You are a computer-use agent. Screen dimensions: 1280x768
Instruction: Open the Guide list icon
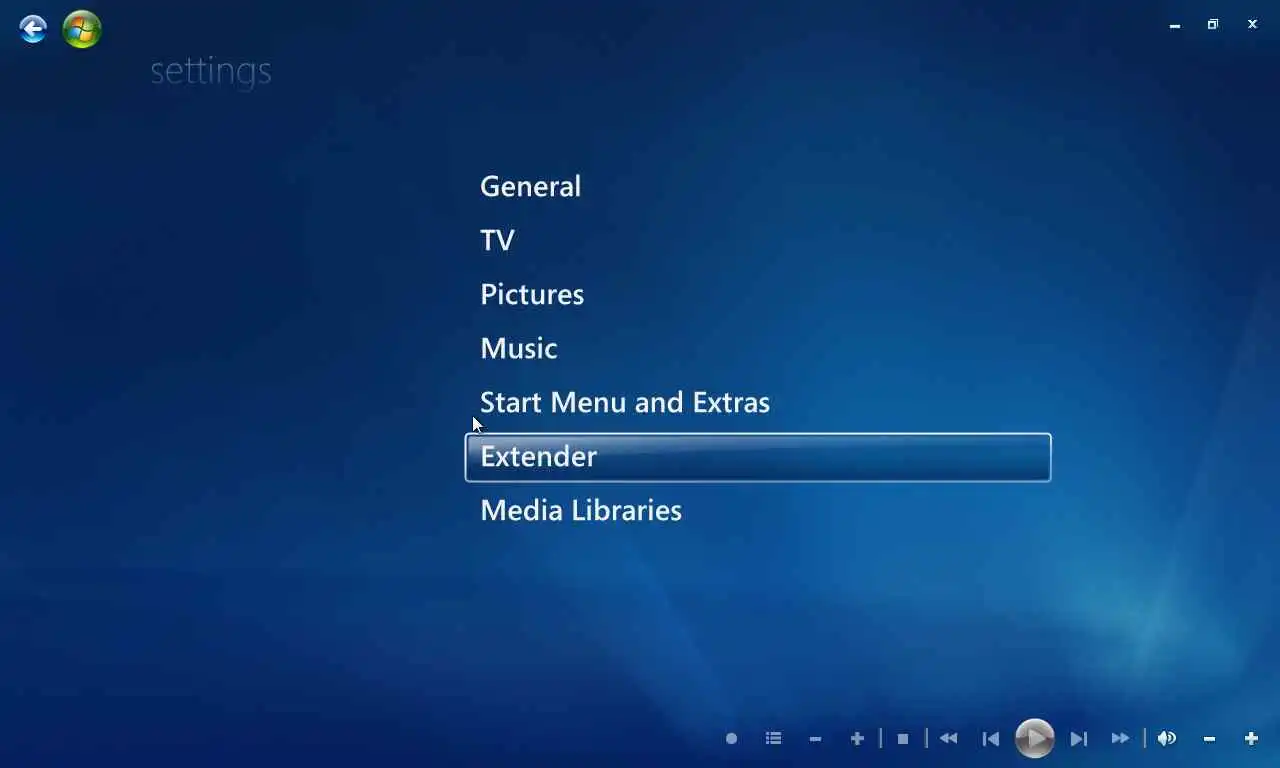click(x=773, y=738)
